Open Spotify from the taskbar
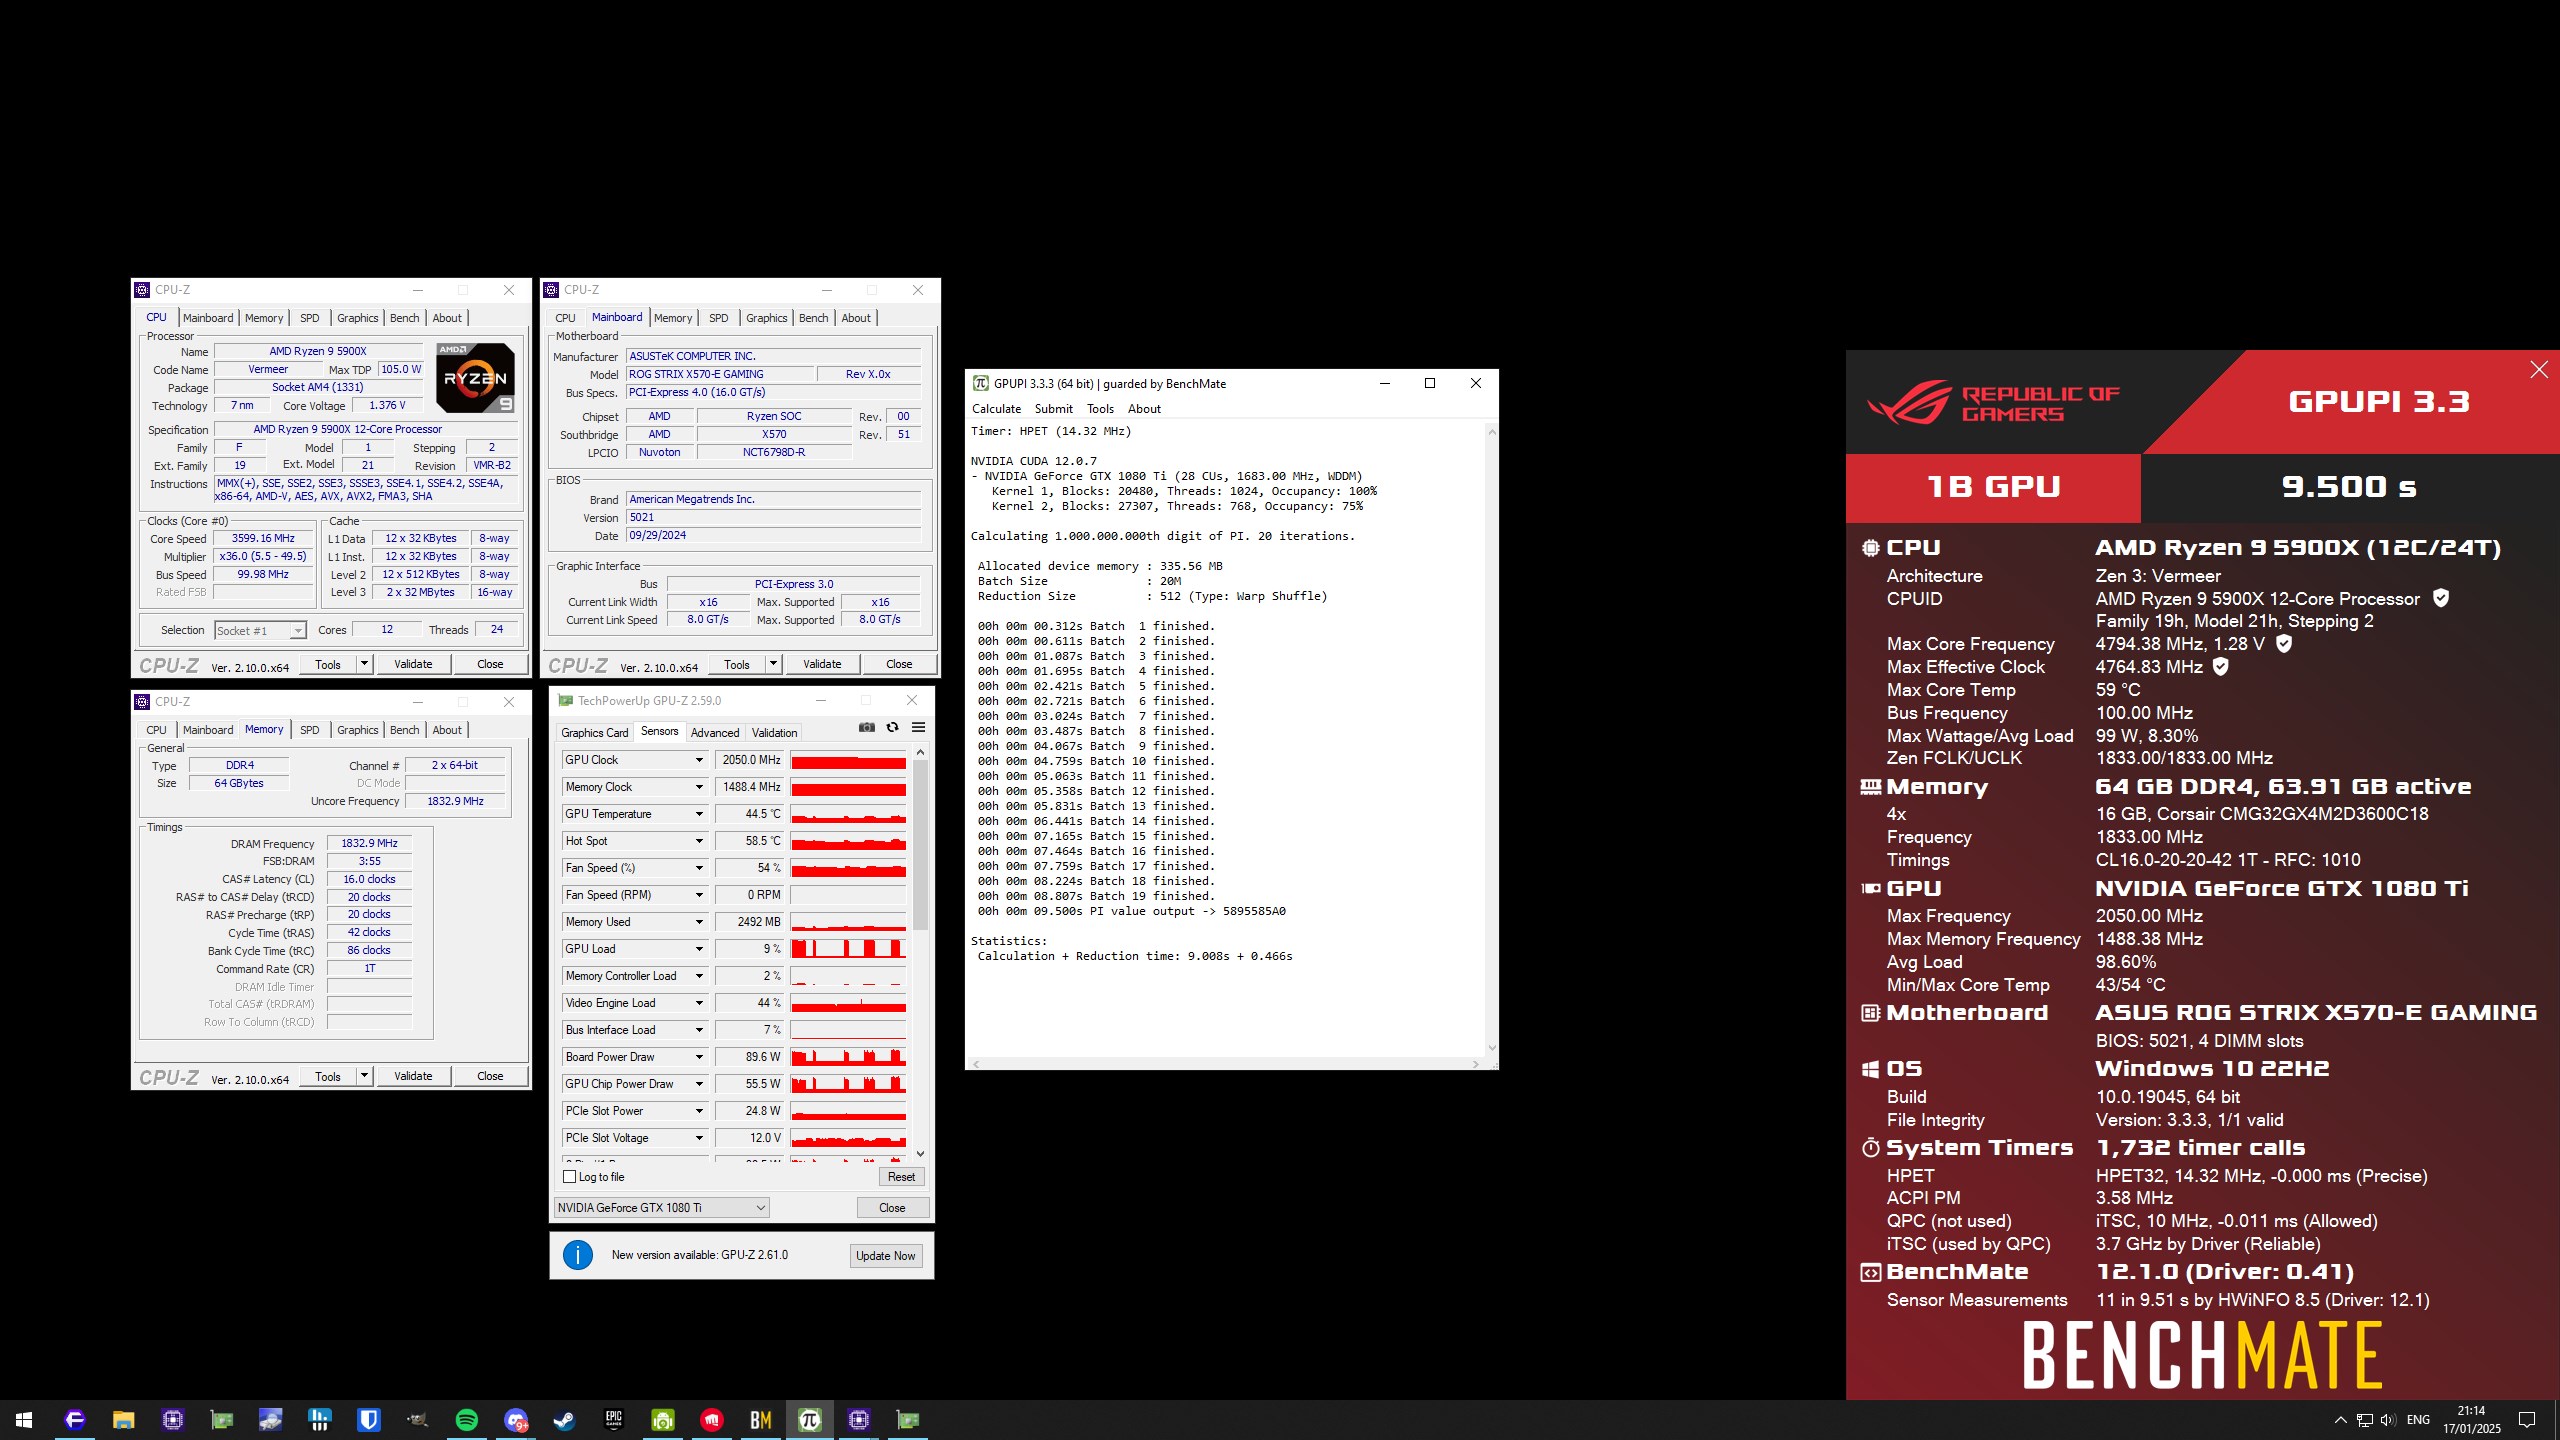The width and height of the screenshot is (2560, 1440). tap(466, 1420)
